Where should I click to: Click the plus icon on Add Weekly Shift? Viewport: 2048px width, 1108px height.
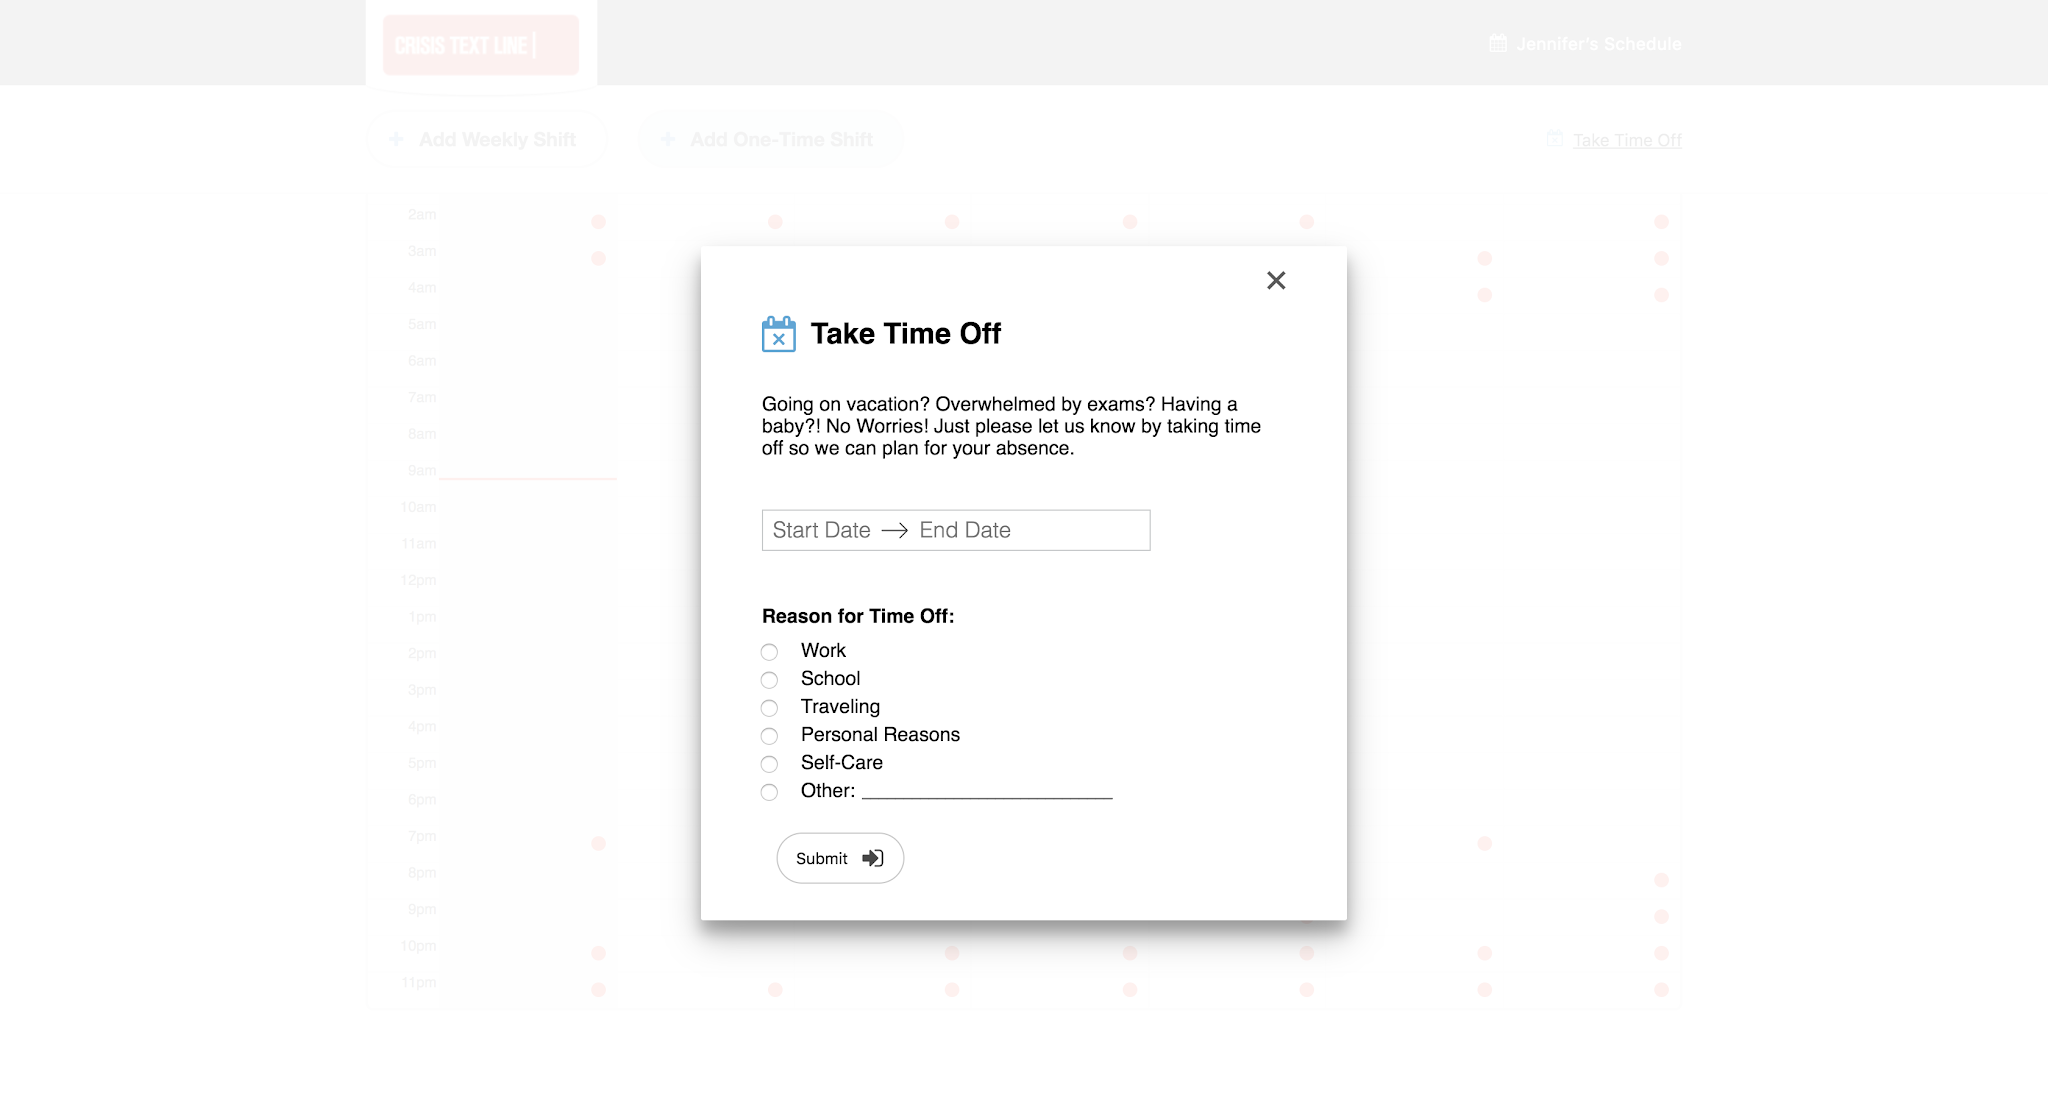396,139
